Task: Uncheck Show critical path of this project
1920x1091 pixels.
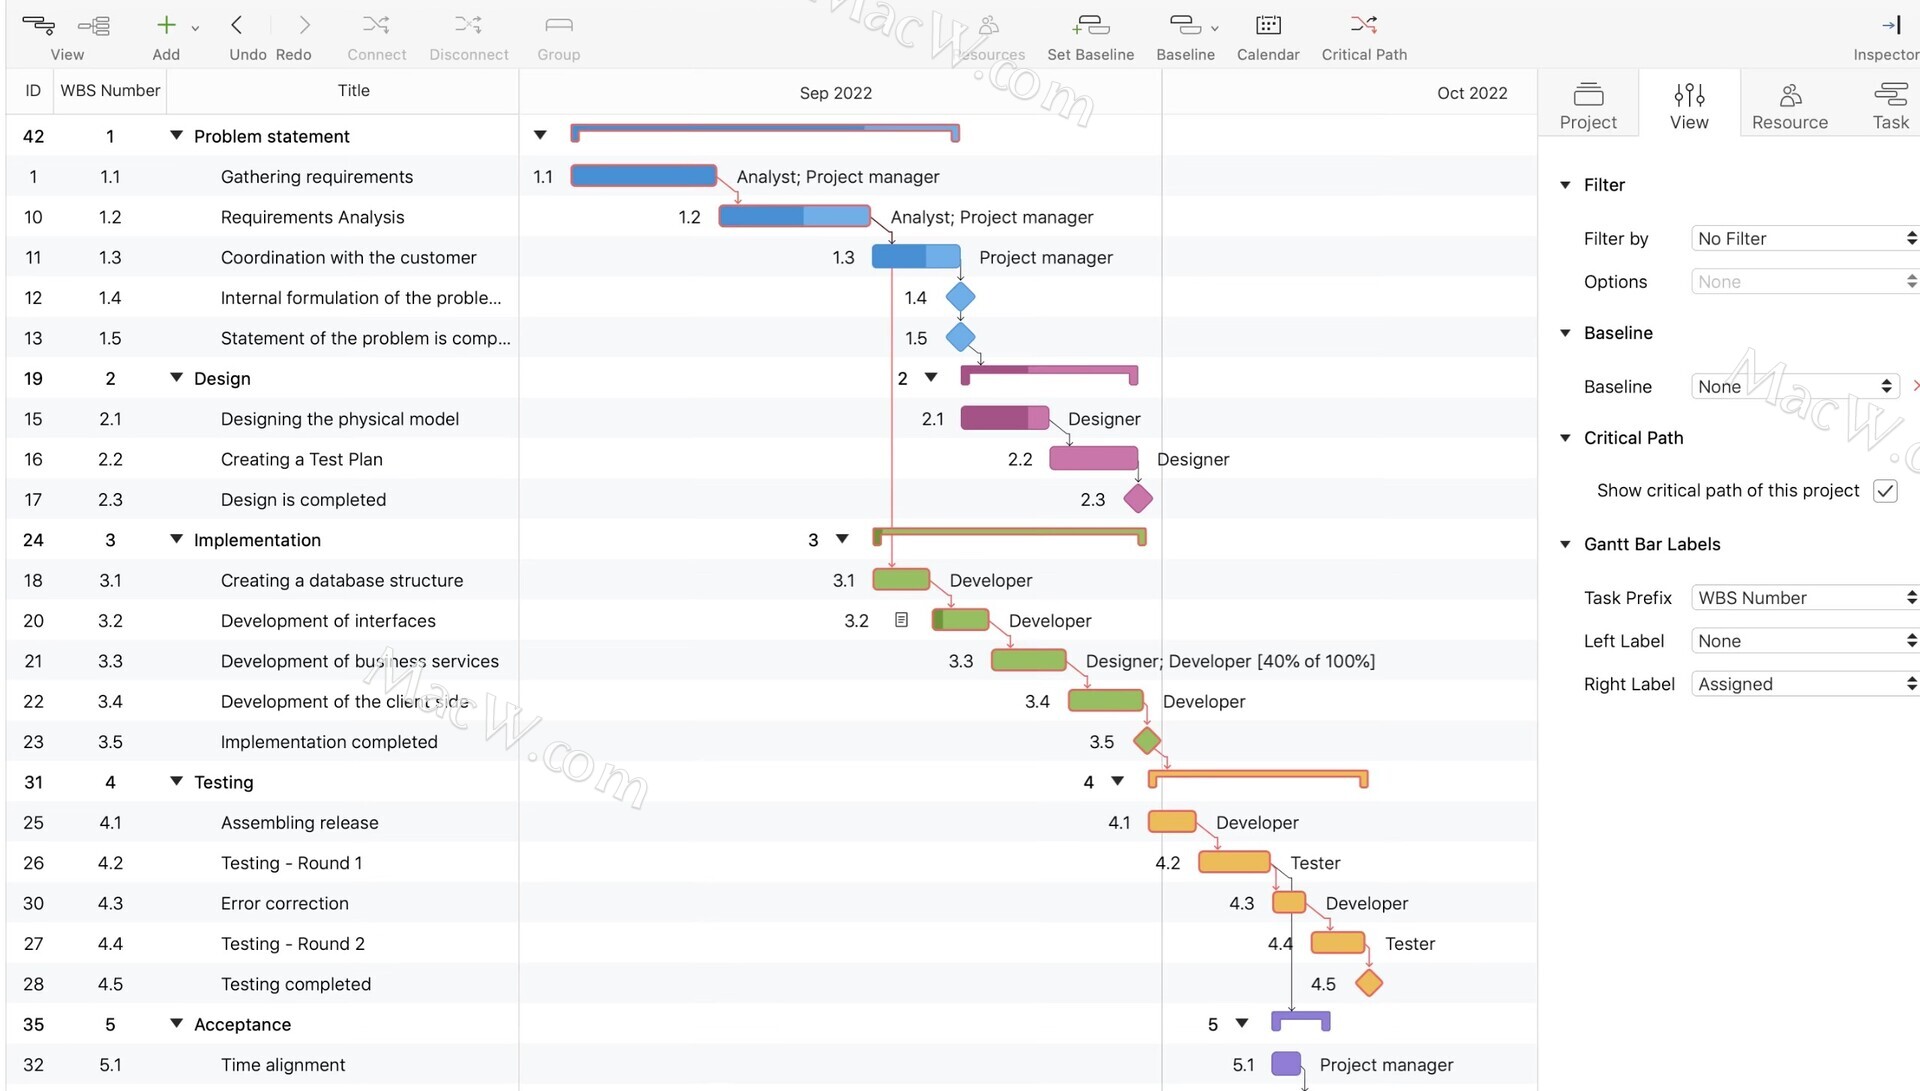Action: (x=1884, y=491)
